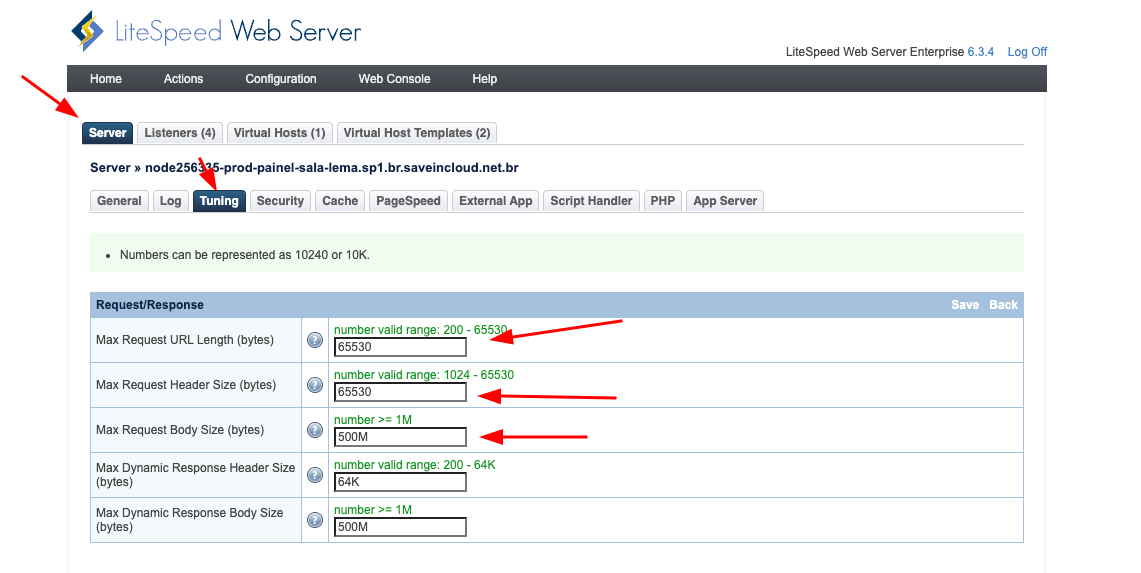
Task: Click 'Max Dynamic Response Body Size' label
Action: pyautogui.click(x=190, y=520)
